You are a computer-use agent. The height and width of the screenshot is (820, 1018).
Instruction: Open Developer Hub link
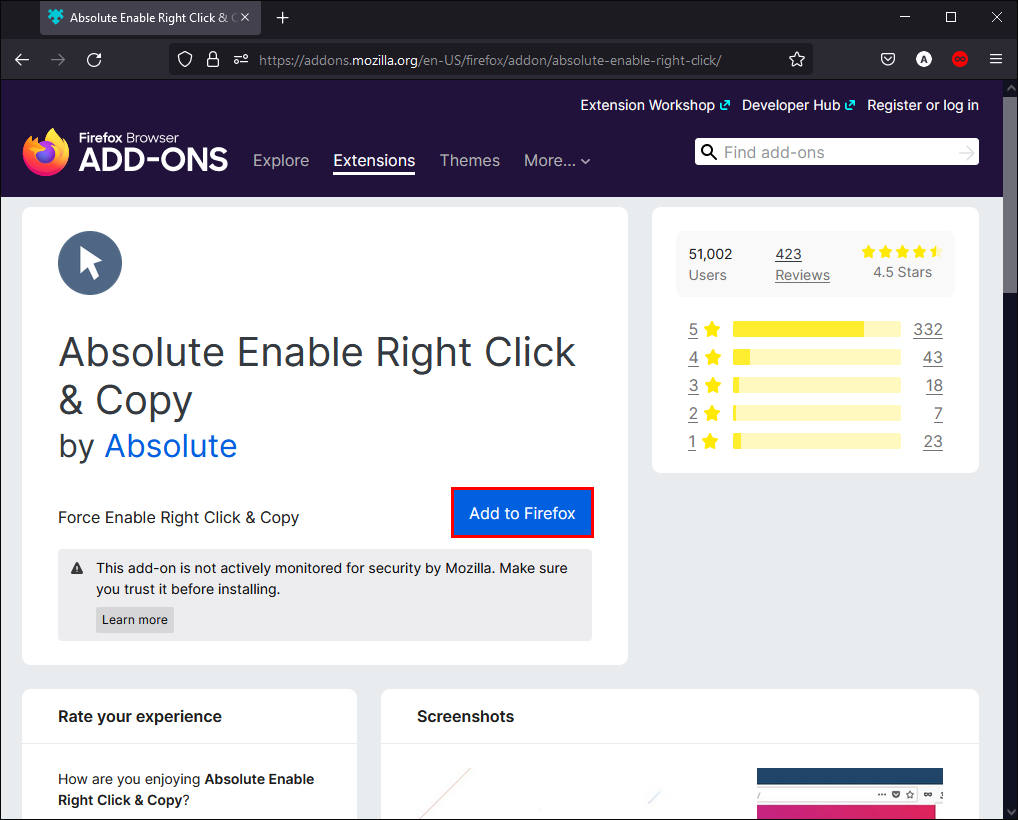pos(799,105)
